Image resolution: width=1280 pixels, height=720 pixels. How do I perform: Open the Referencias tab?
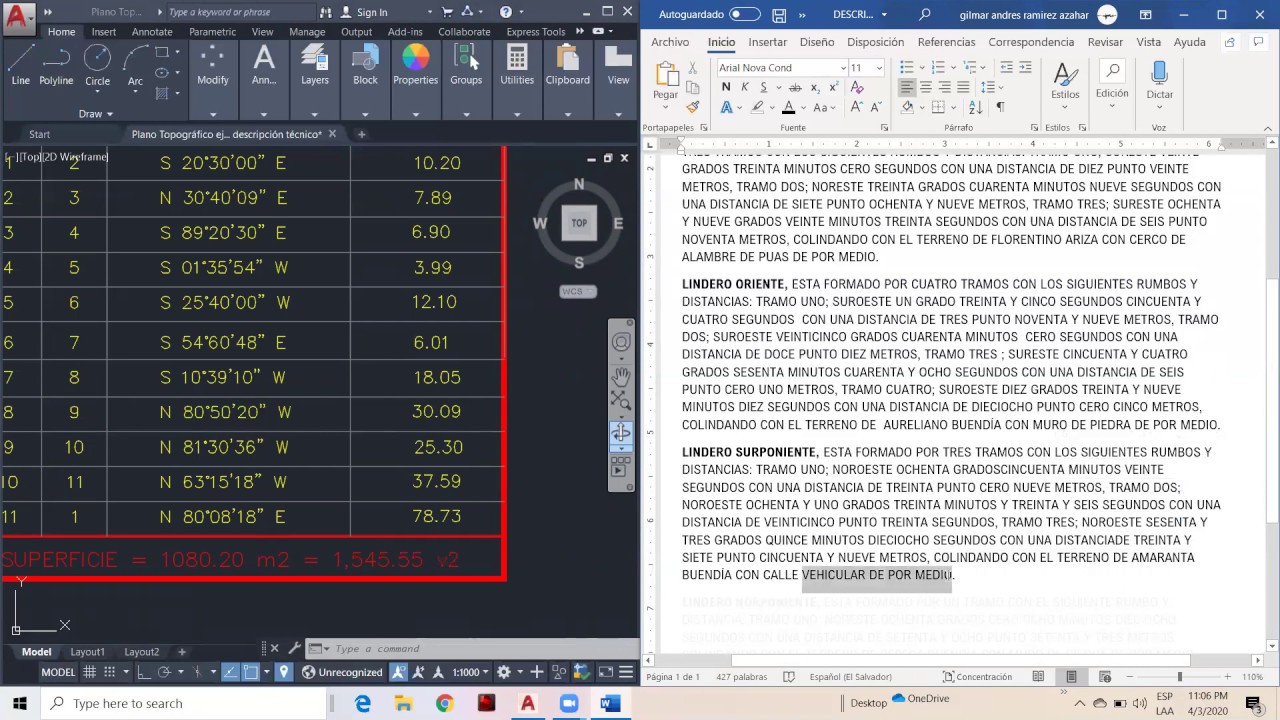tap(946, 42)
